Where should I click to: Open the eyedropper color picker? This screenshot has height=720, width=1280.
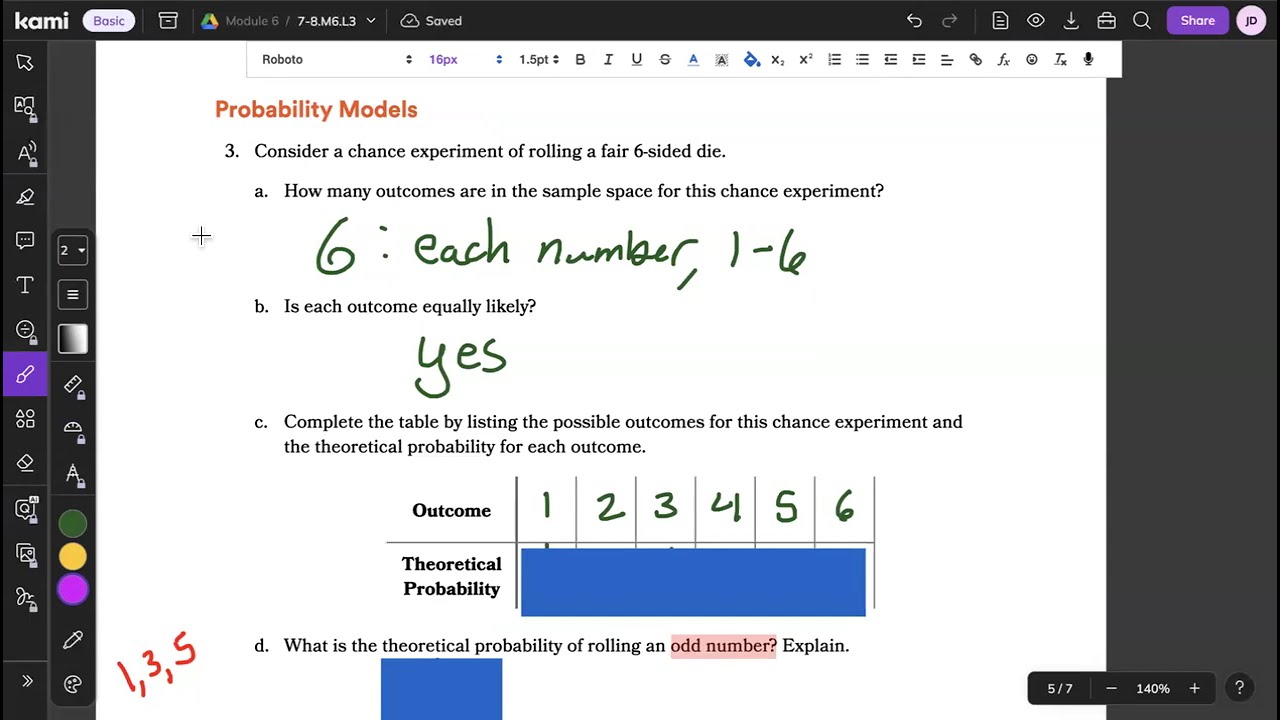tap(72, 640)
